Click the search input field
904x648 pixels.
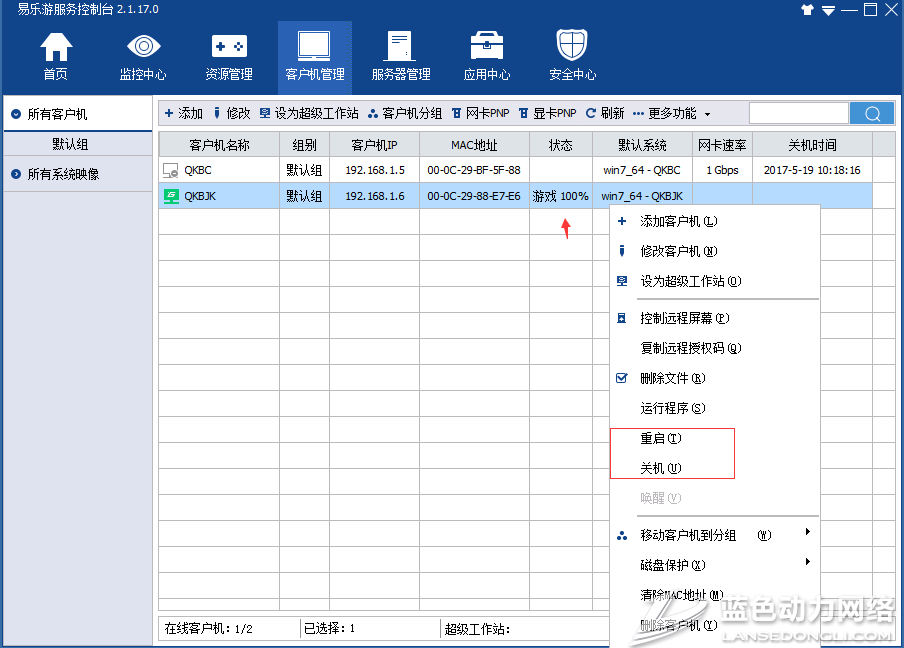tap(798, 114)
